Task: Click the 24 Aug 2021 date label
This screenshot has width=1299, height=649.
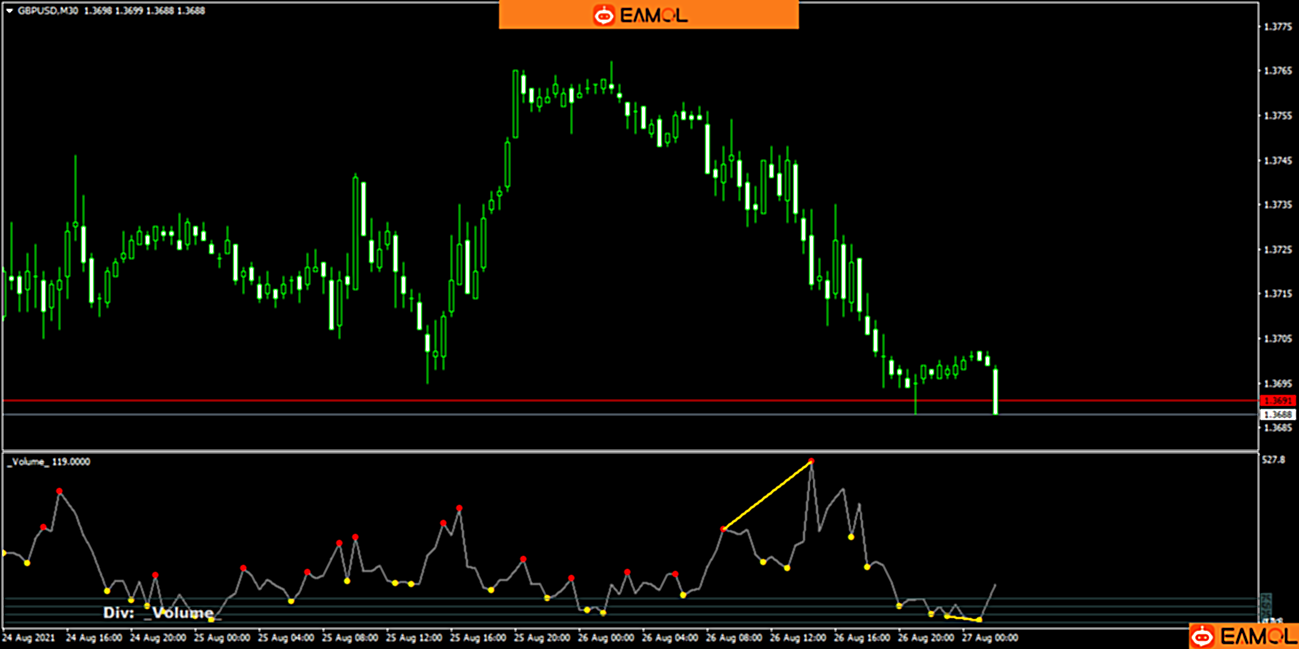Action: point(27,637)
